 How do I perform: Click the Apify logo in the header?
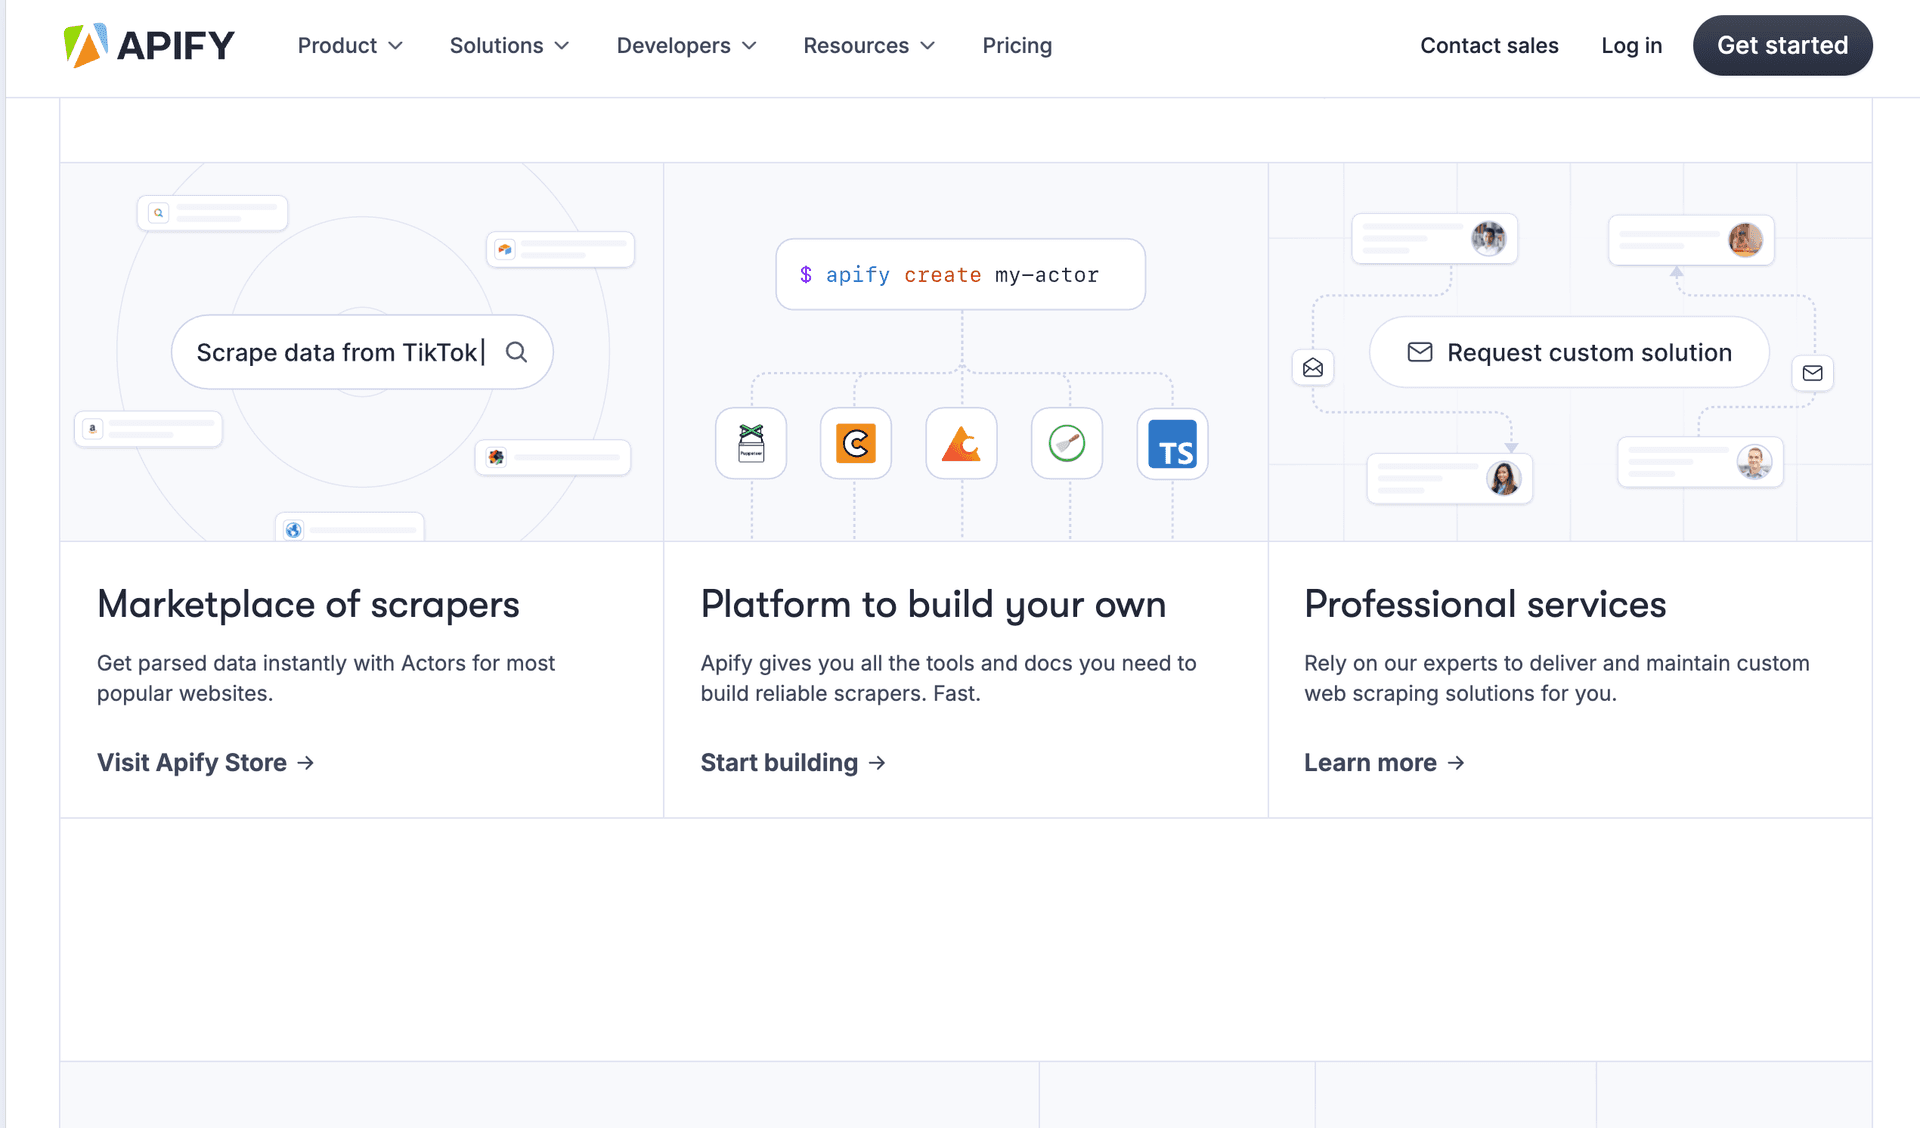(x=148, y=46)
